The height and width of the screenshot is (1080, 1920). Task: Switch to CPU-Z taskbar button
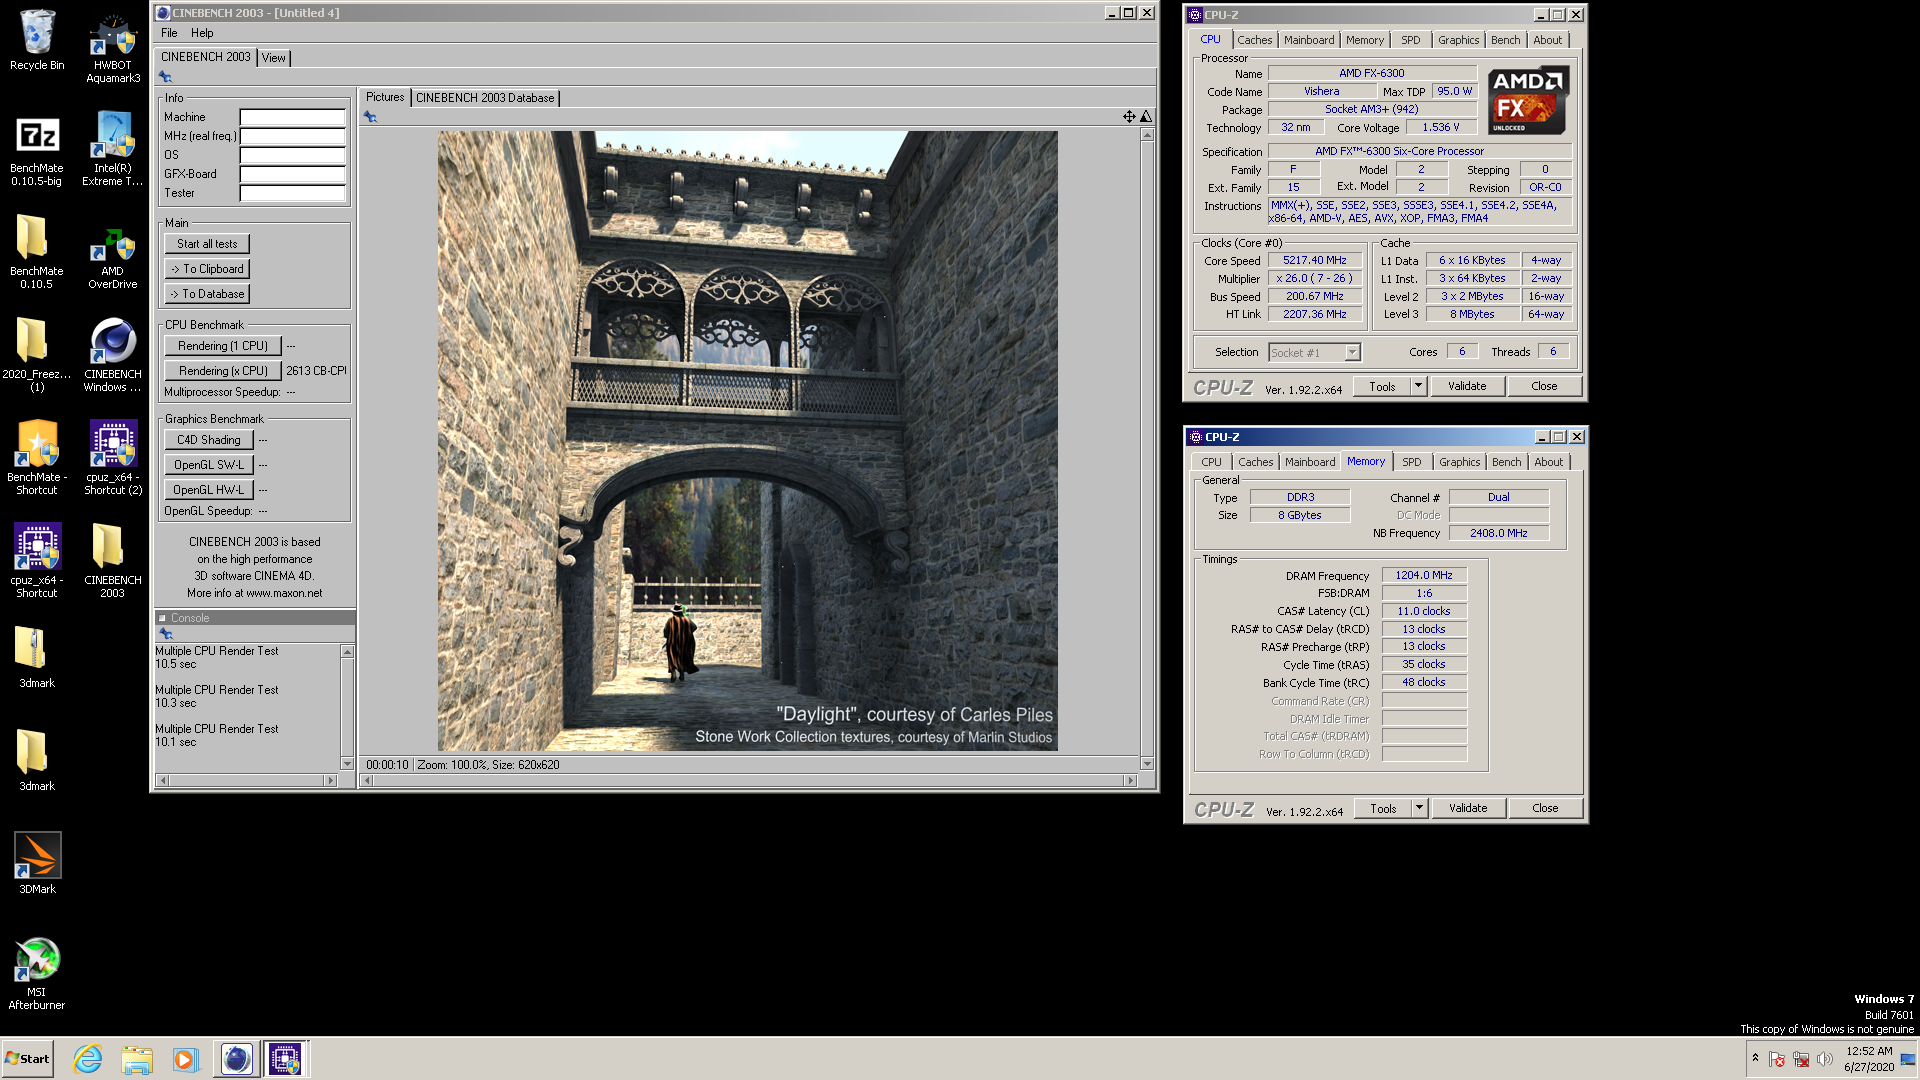[x=285, y=1059]
